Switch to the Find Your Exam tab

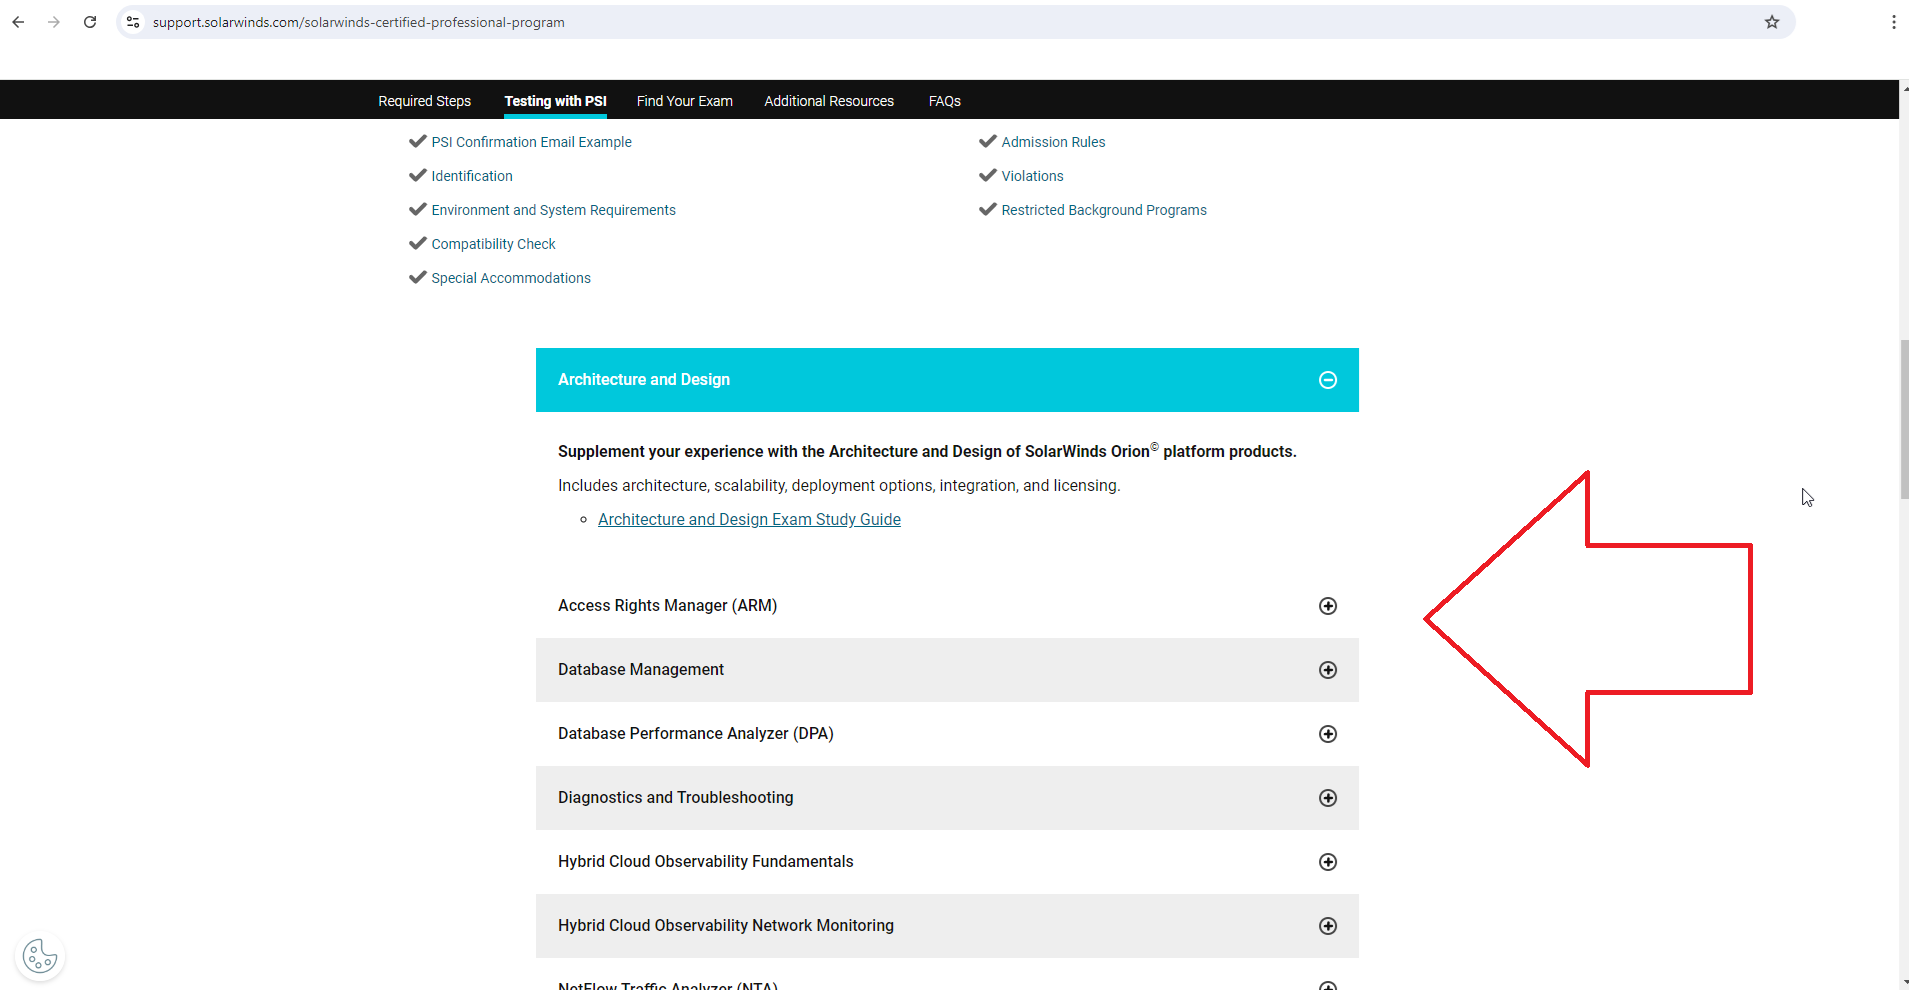[x=685, y=101]
